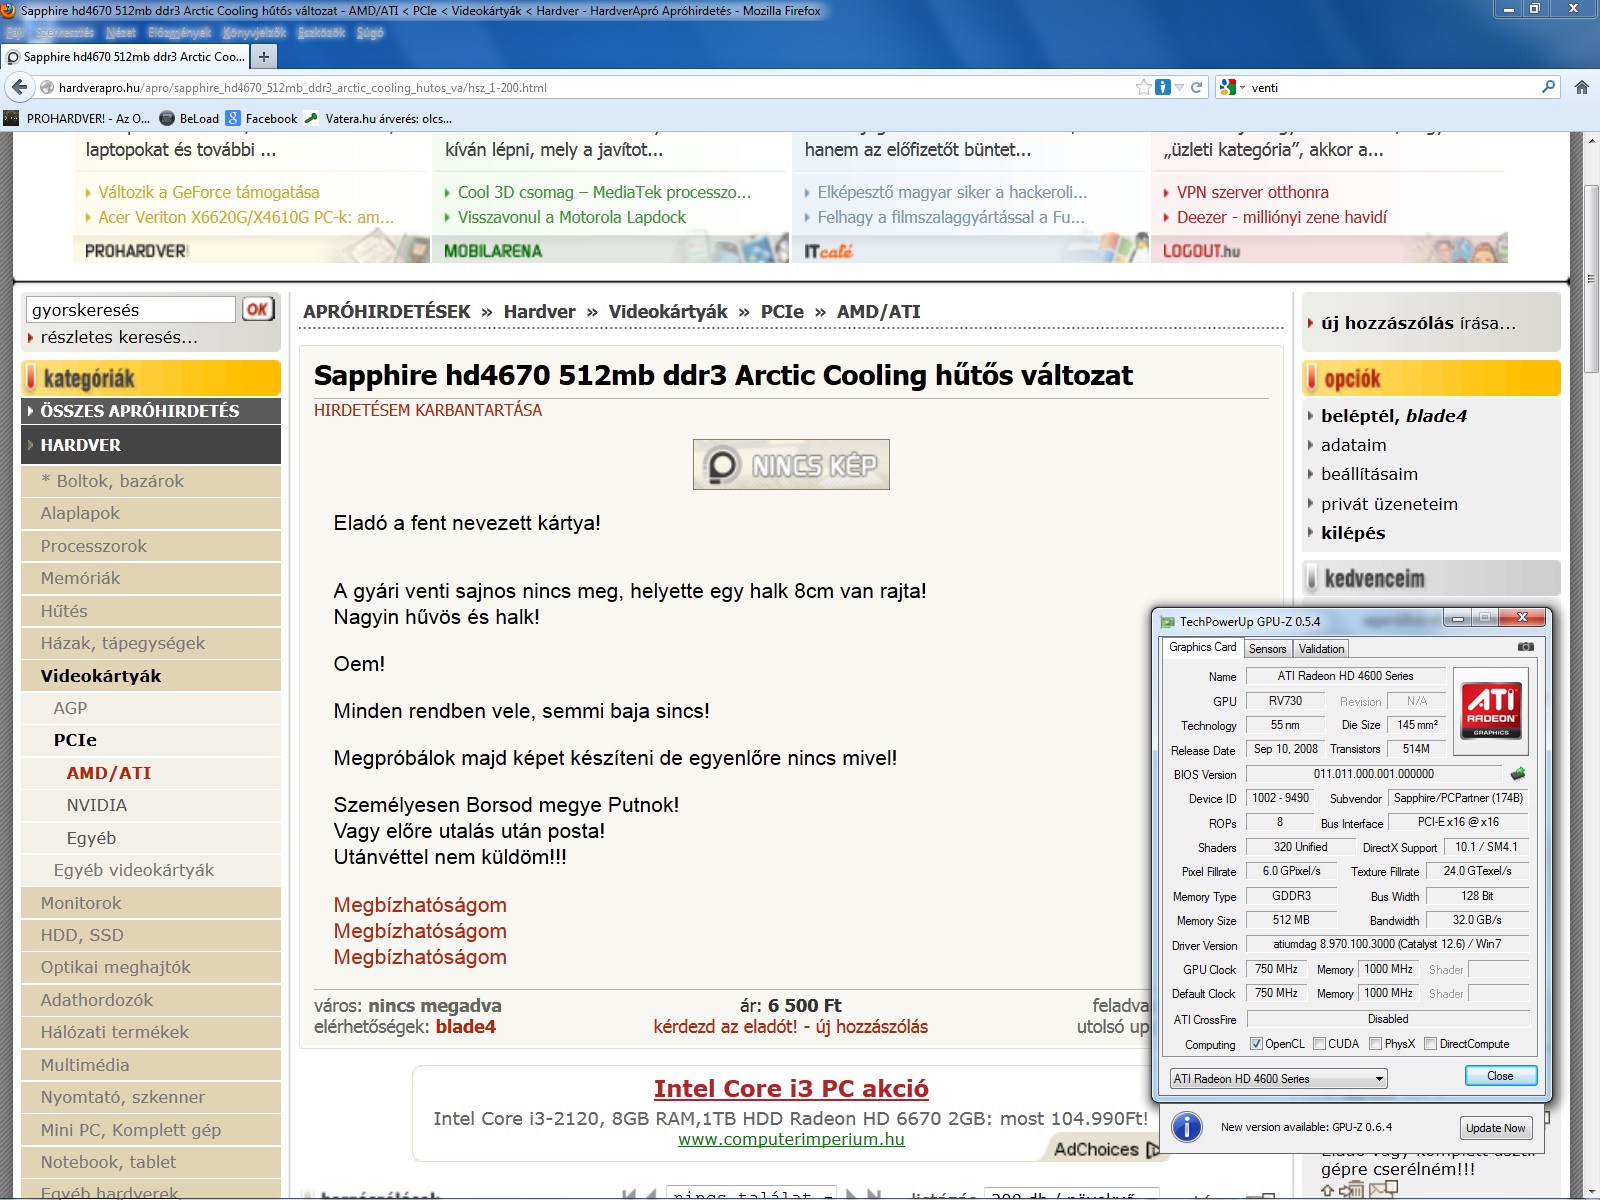The width and height of the screenshot is (1600, 1200).
Task: Check the CUDA checkbox
Action: [x=1320, y=1044]
